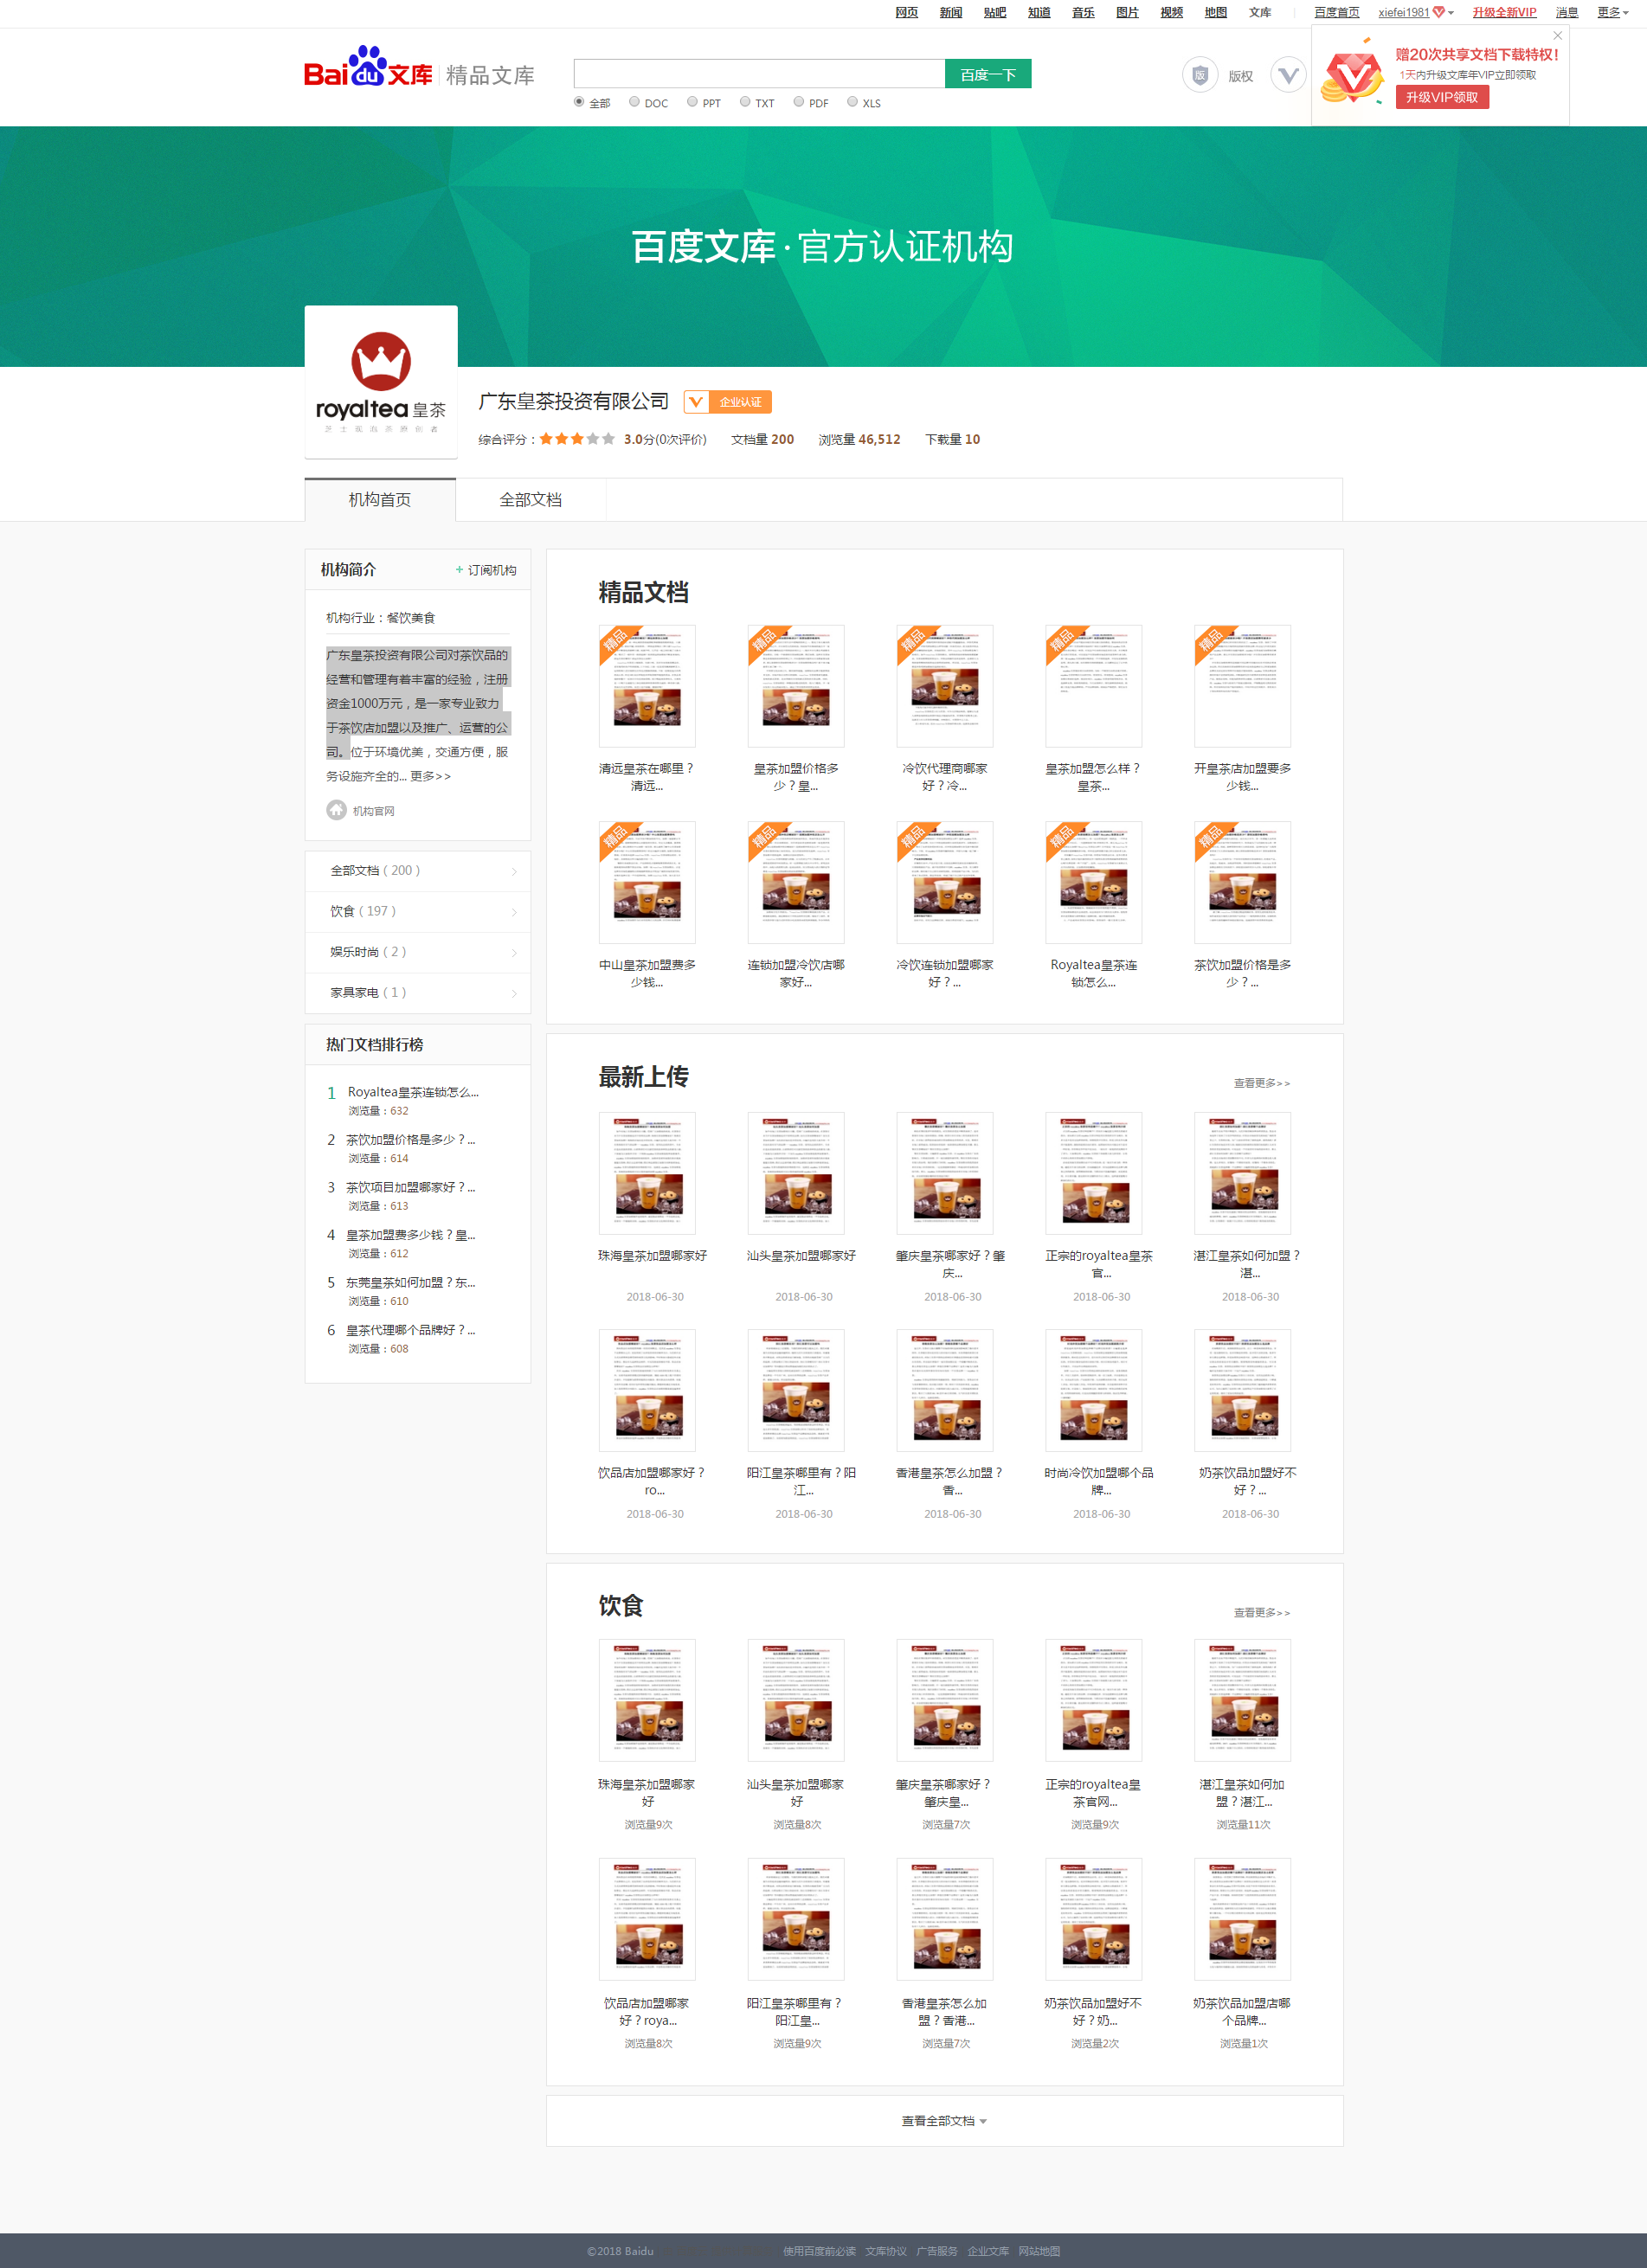Viewport: 1647px width, 2268px height.
Task: Open 地图 in top navigation
Action: point(1216,12)
